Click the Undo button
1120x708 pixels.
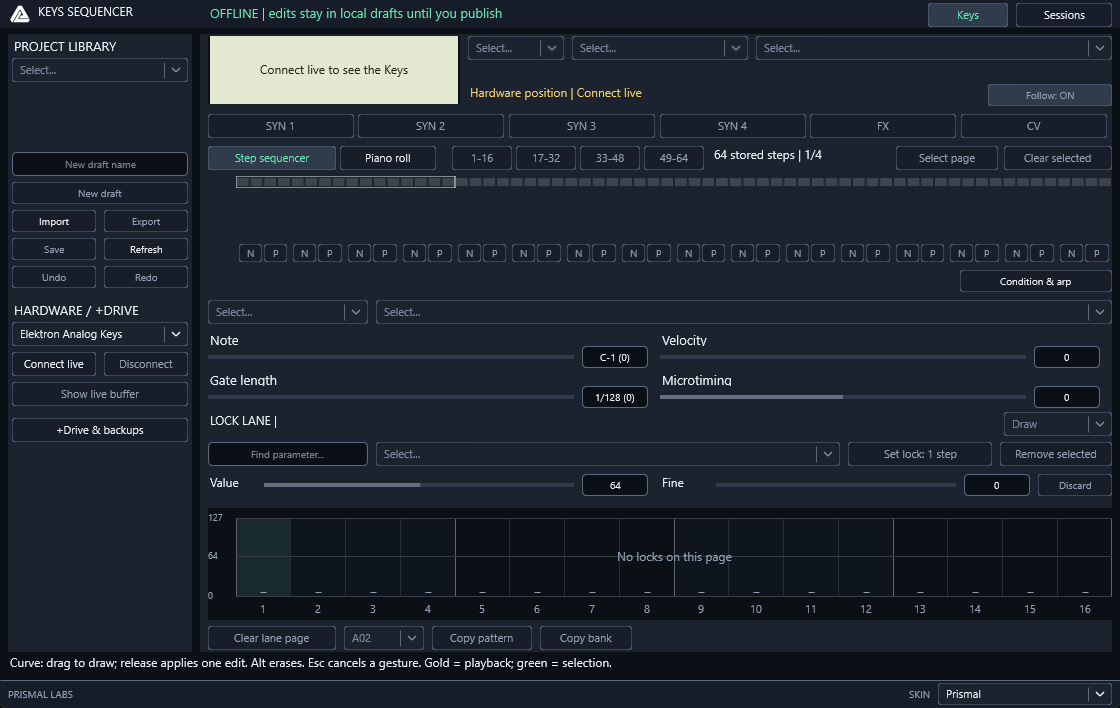[54, 277]
